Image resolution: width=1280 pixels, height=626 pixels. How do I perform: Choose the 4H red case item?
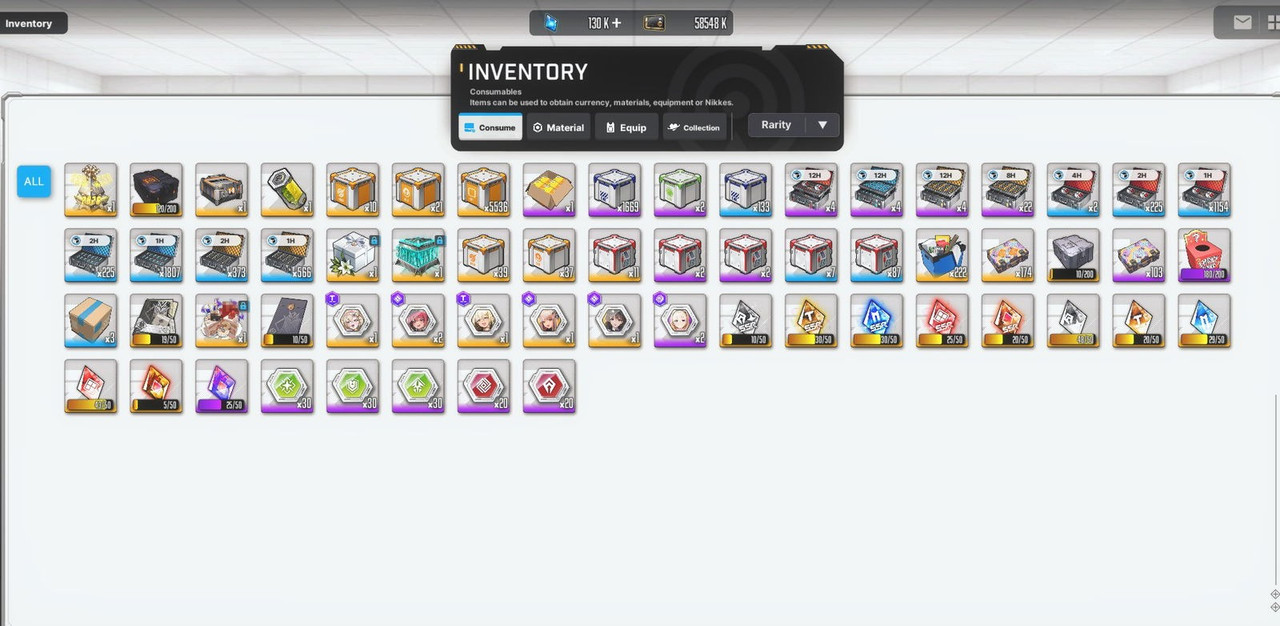click(1073, 190)
